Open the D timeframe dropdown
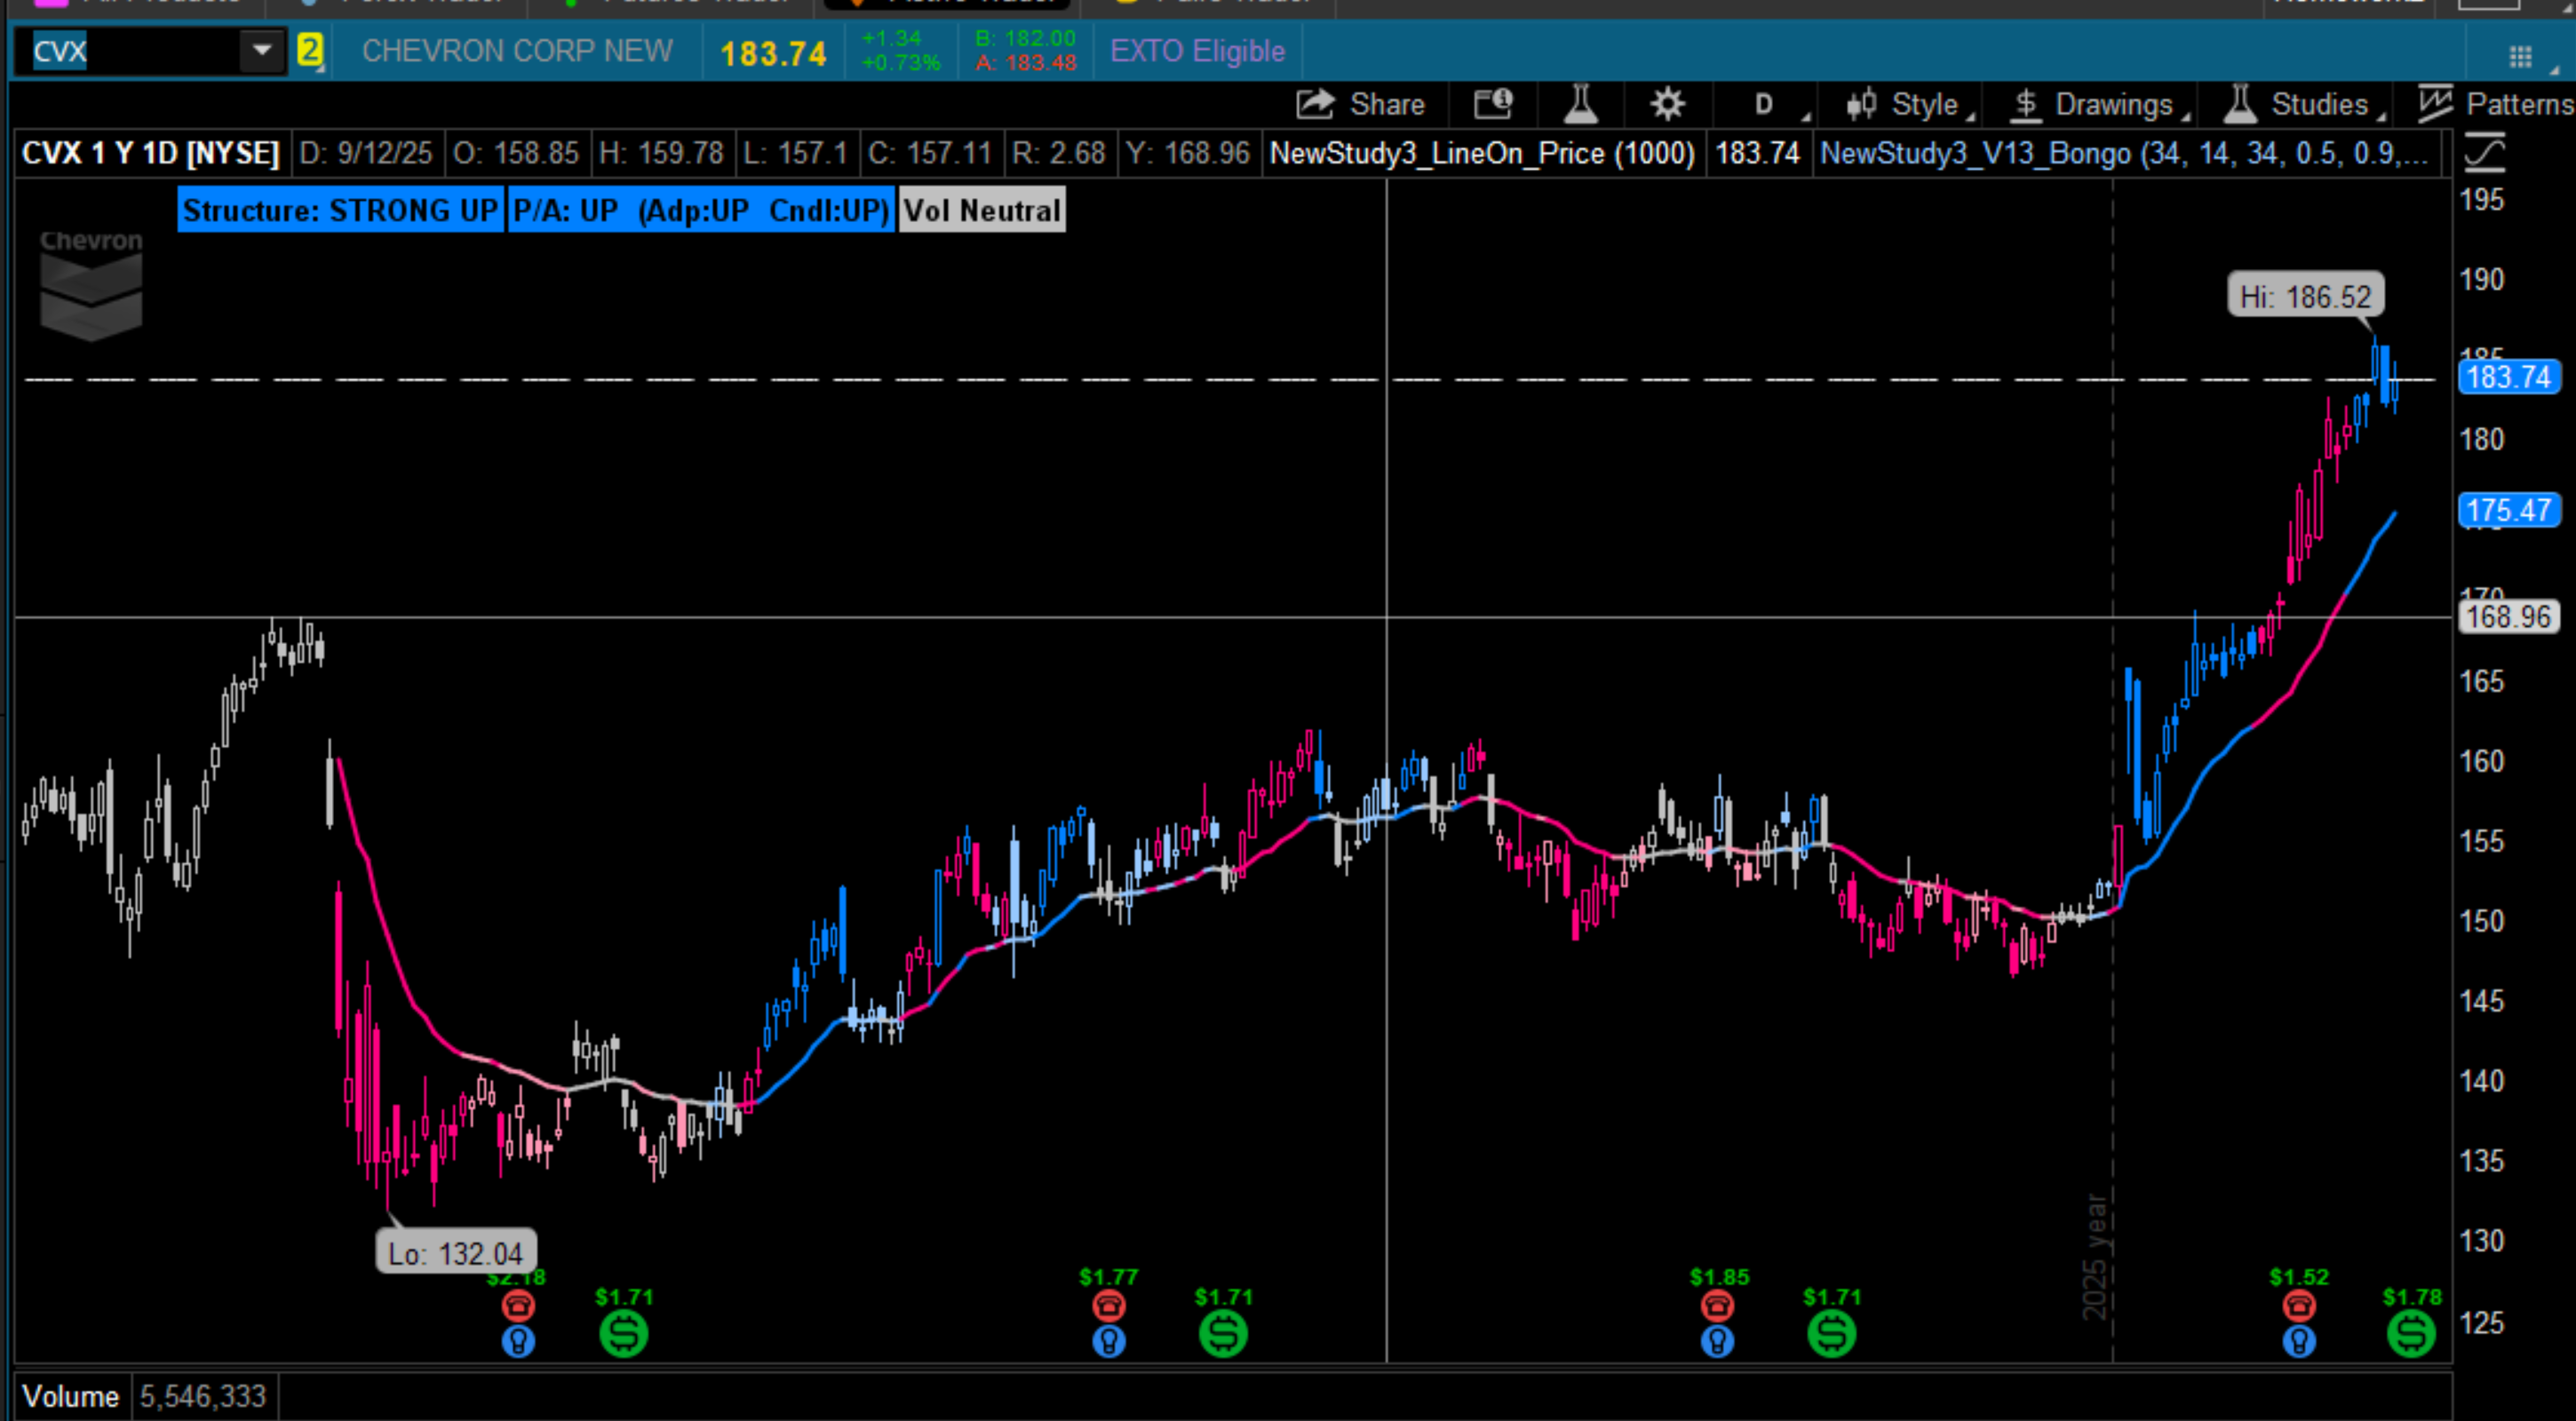The width and height of the screenshot is (2576, 1421). (x=1765, y=104)
